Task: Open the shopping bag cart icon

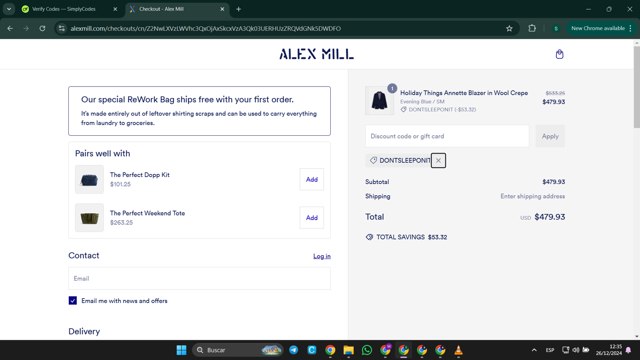Action: click(x=559, y=54)
